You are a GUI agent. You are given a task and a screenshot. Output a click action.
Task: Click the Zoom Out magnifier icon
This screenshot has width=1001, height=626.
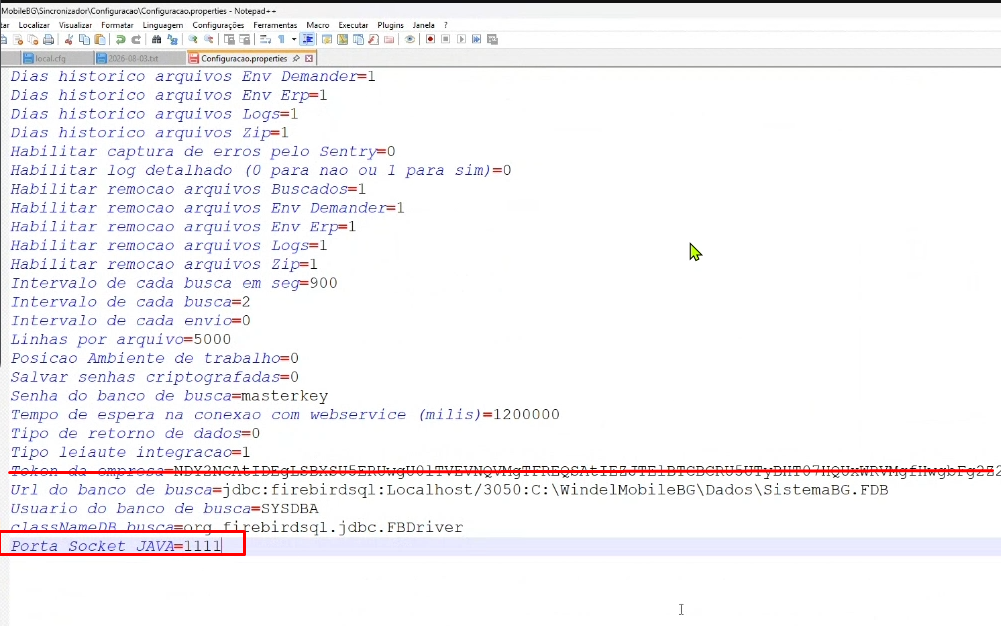coord(208,40)
